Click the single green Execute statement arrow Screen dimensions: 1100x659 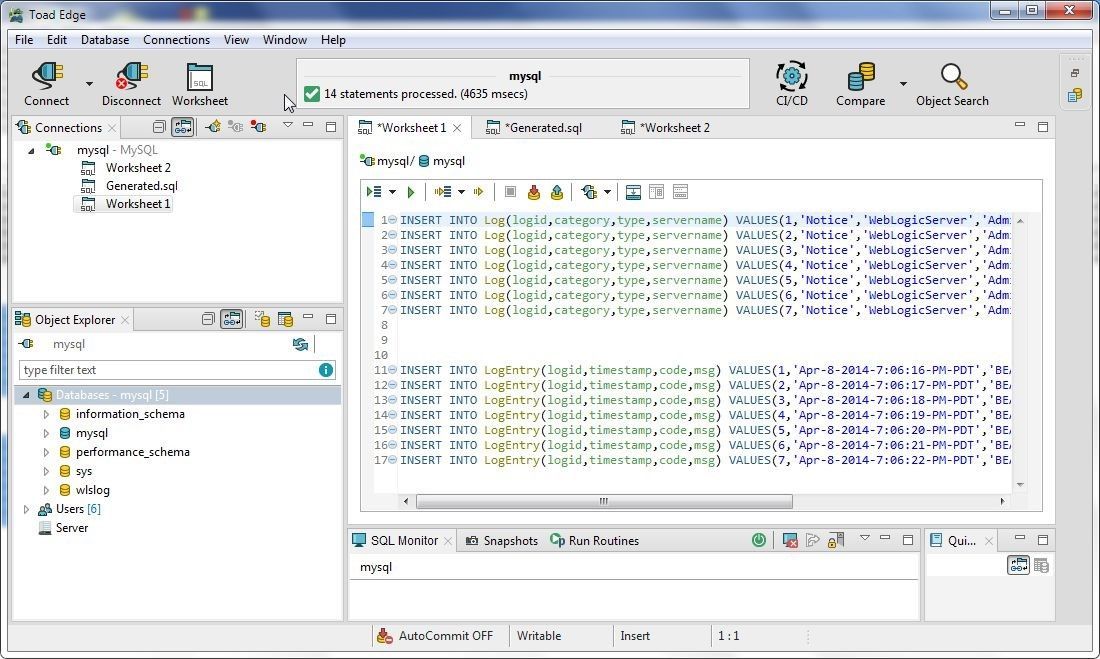tap(411, 192)
